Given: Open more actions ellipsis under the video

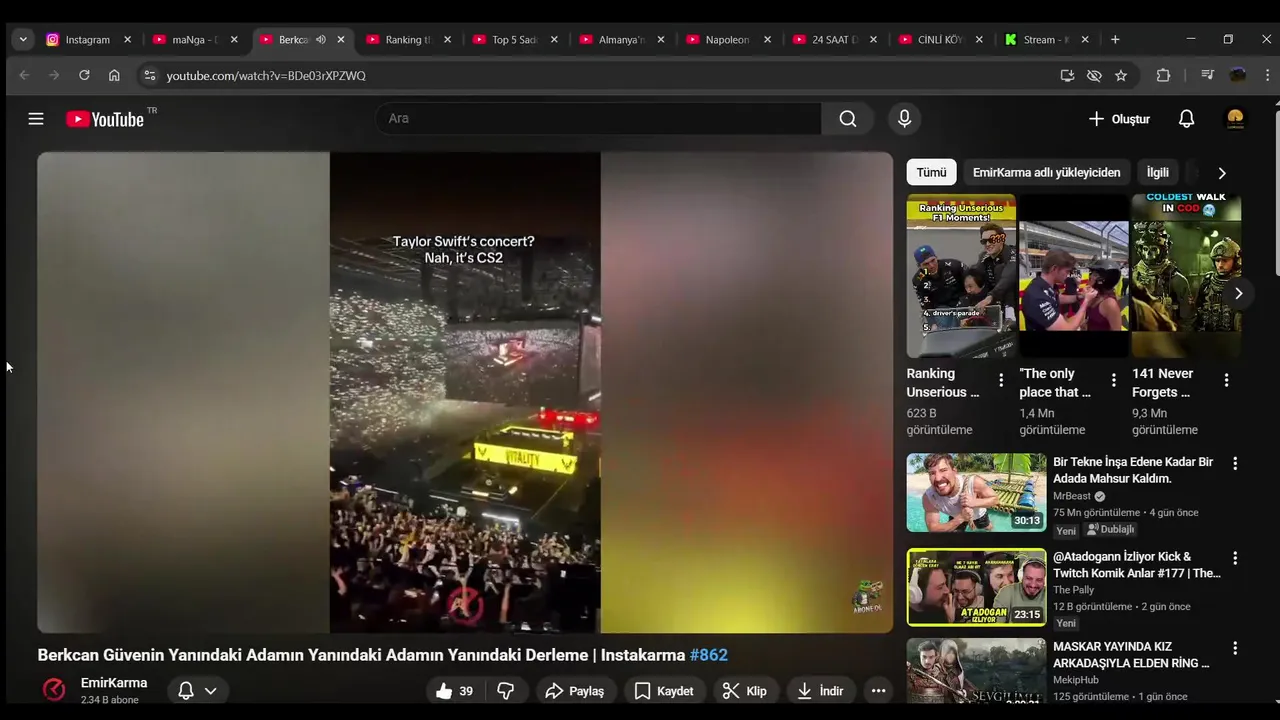Looking at the screenshot, I should click(x=878, y=691).
